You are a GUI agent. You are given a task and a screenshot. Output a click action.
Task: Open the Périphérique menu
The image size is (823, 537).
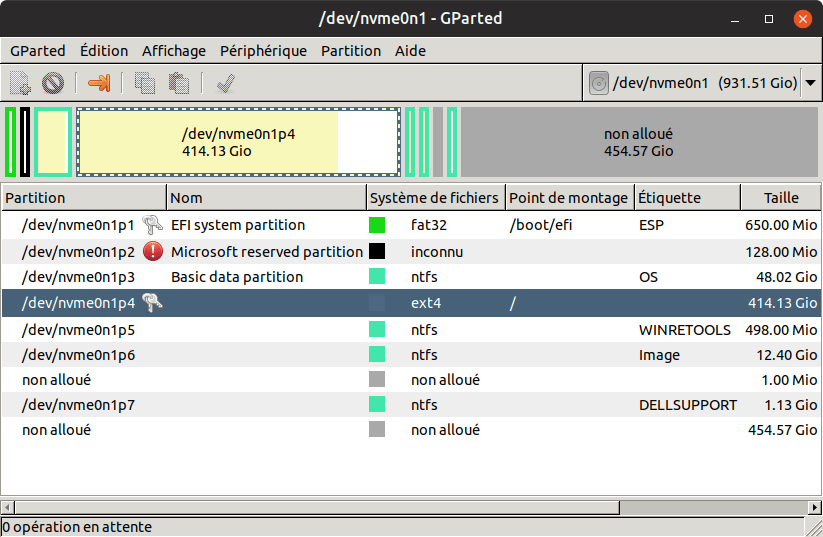(263, 51)
